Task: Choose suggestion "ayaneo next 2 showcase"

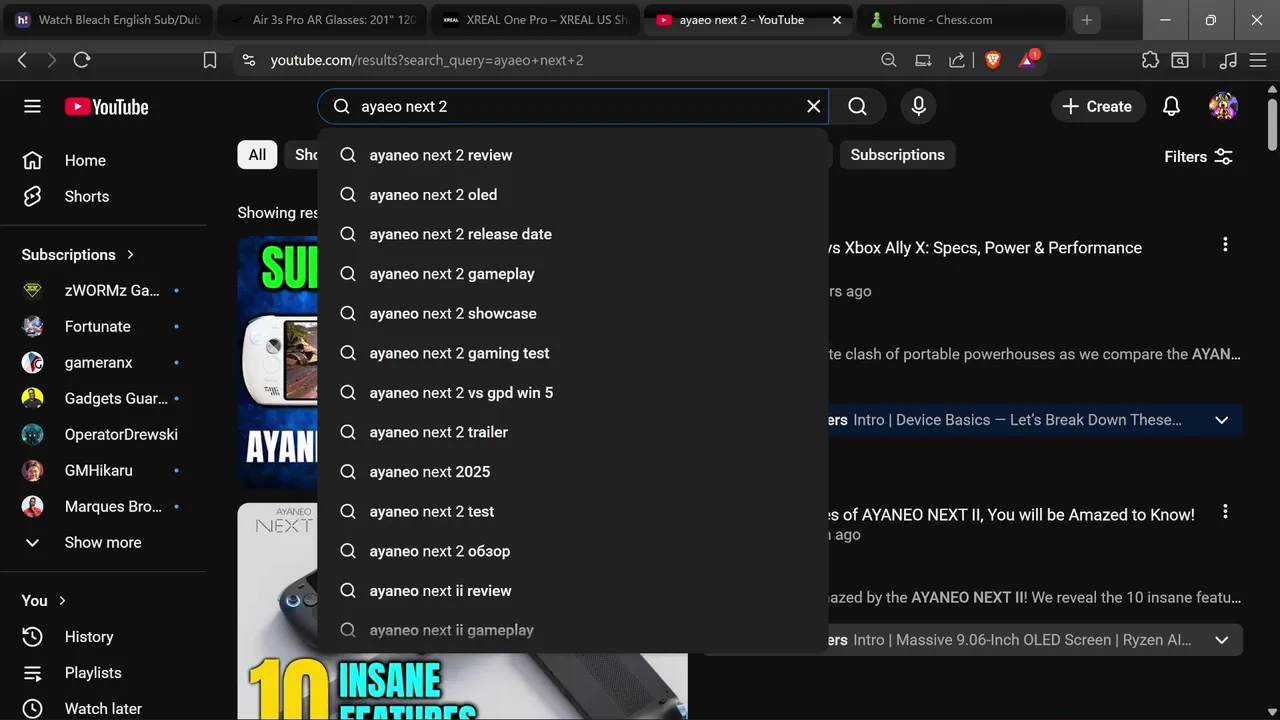Action: pyautogui.click(x=573, y=313)
